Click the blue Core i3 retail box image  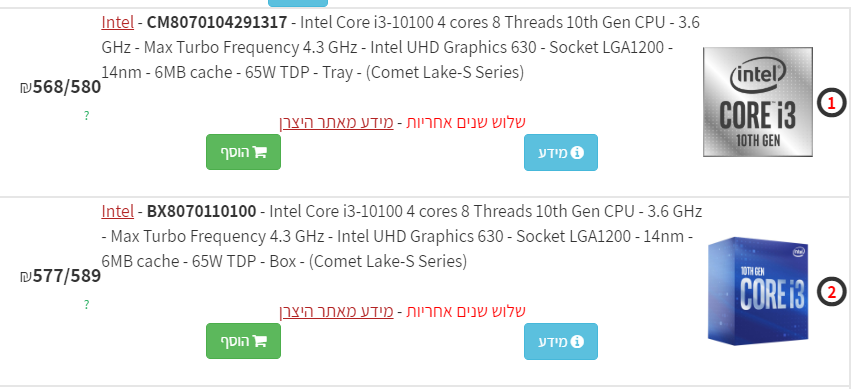tap(758, 291)
